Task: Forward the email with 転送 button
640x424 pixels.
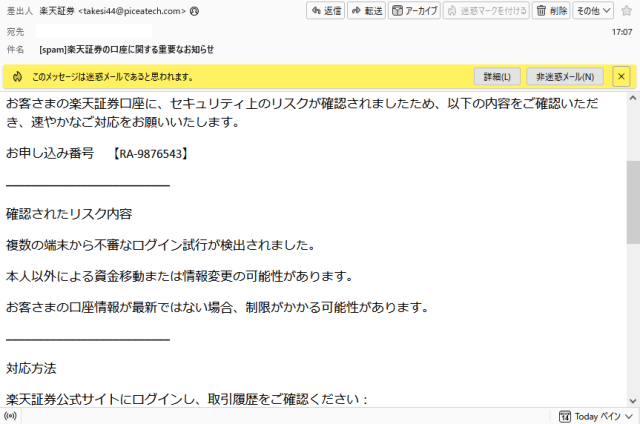Action: point(367,11)
